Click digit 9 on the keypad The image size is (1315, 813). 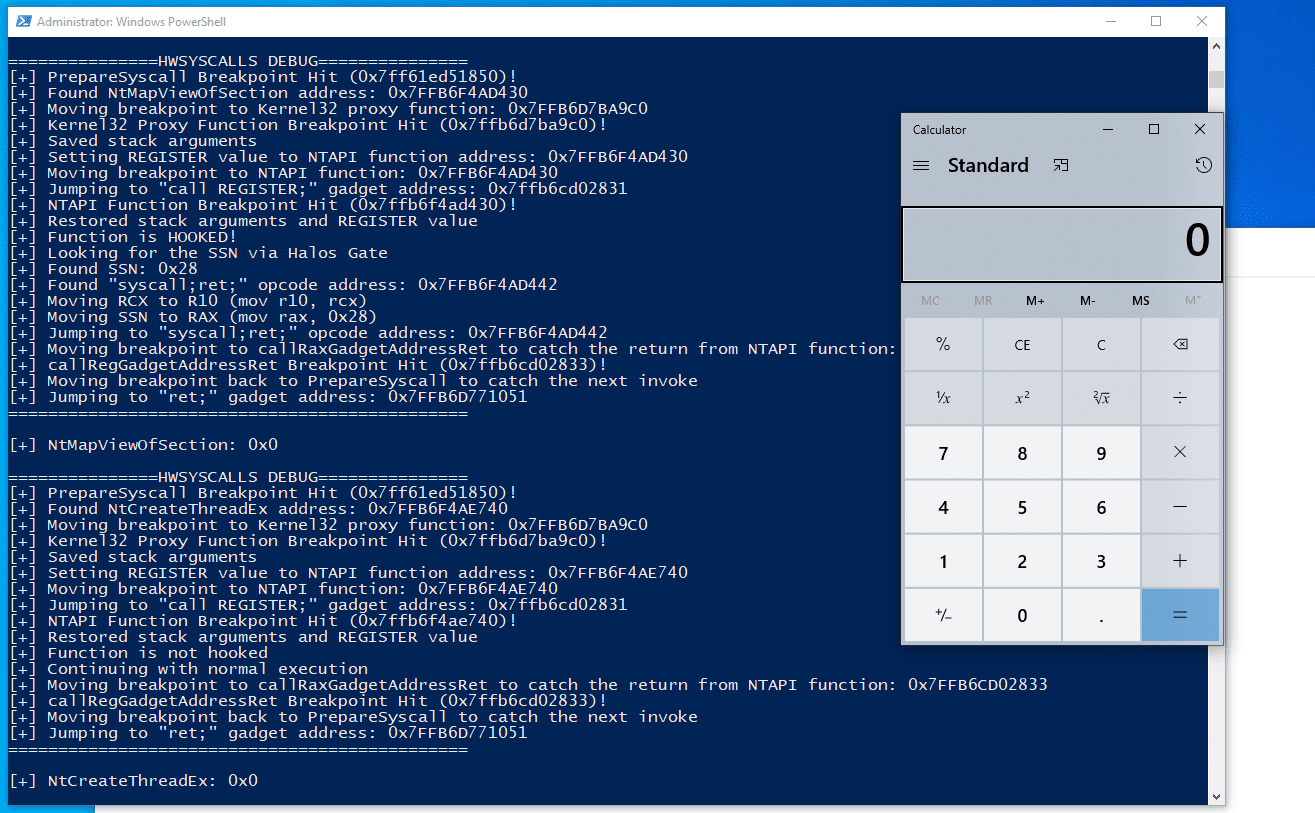coord(1101,453)
